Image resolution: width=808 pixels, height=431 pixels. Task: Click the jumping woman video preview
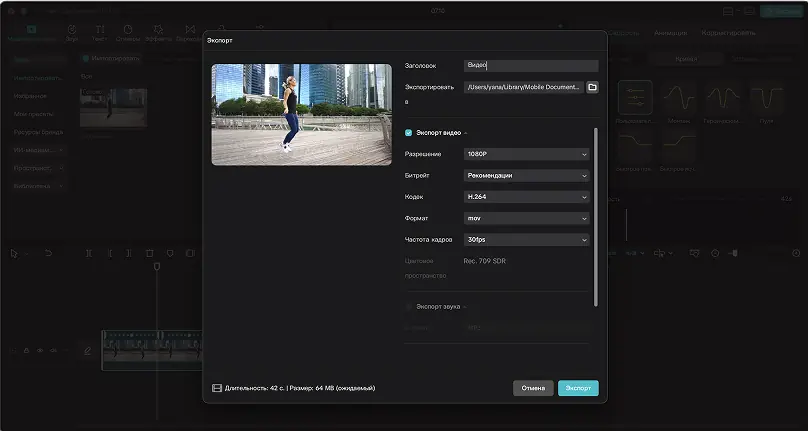(301, 114)
